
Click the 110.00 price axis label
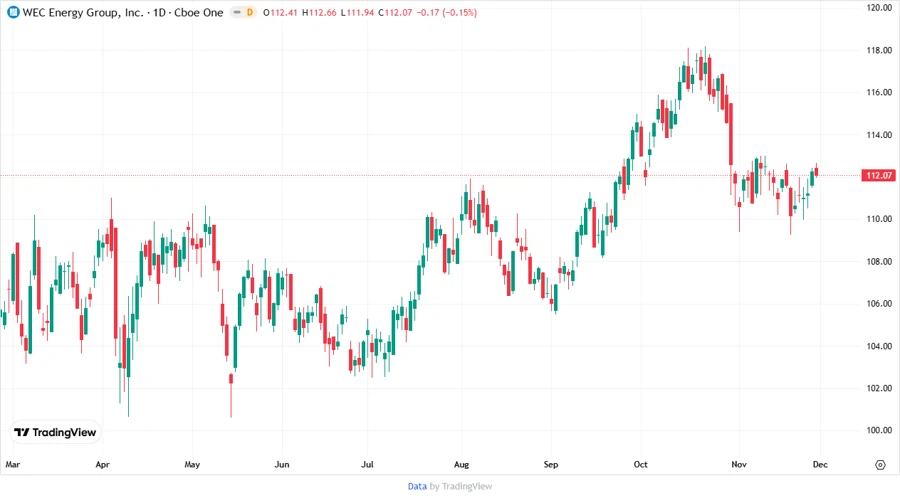pyautogui.click(x=879, y=219)
